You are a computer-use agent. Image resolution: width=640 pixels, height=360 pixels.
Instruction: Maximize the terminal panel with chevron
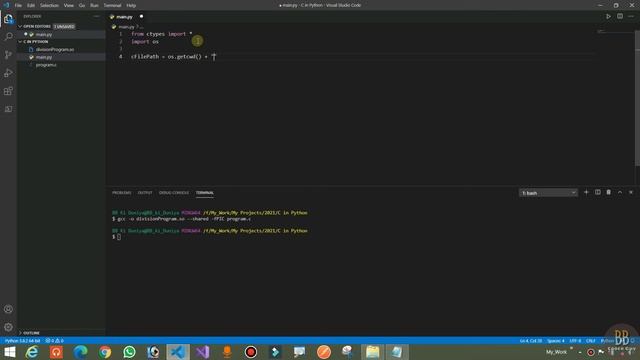[x=620, y=192]
